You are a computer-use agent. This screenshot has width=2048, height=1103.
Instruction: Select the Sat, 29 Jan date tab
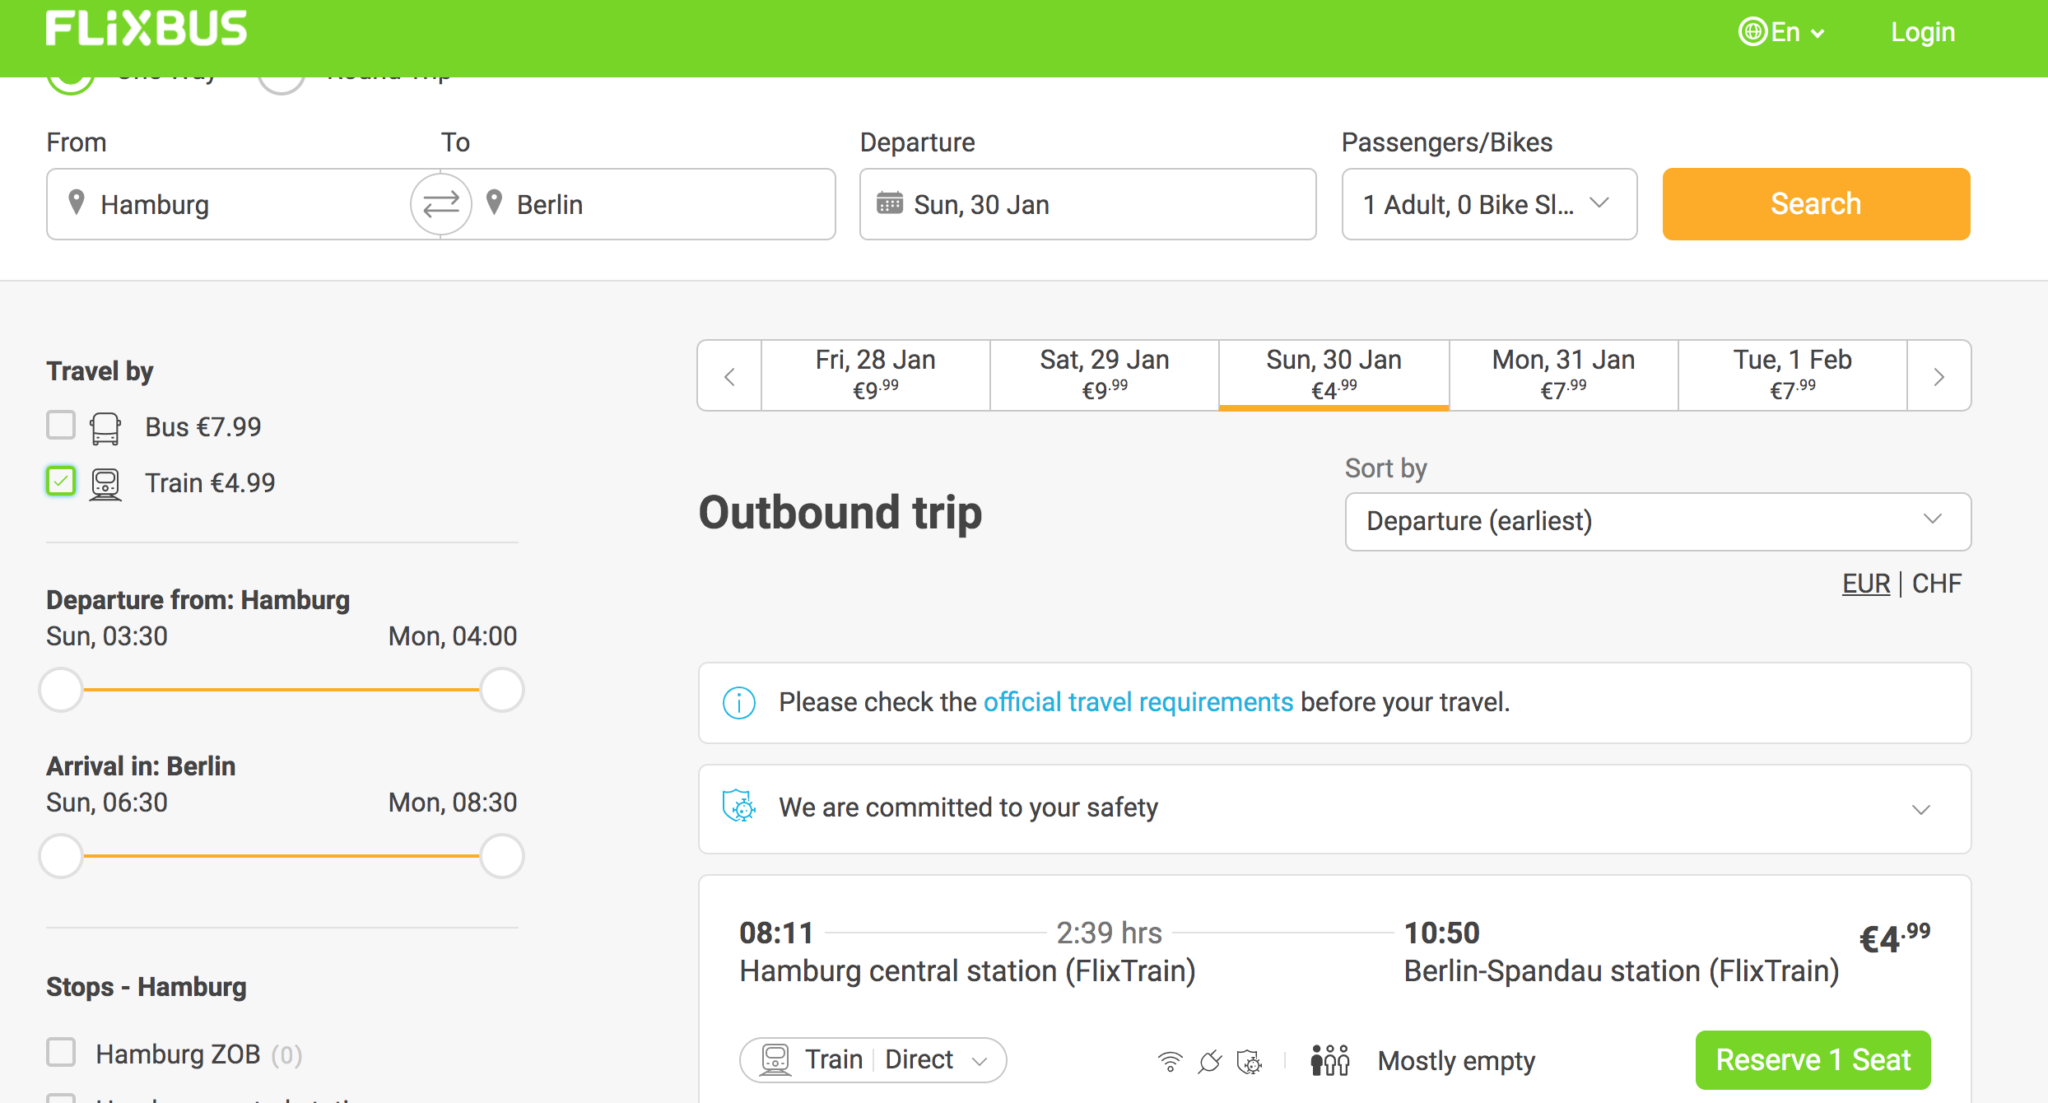click(1104, 375)
